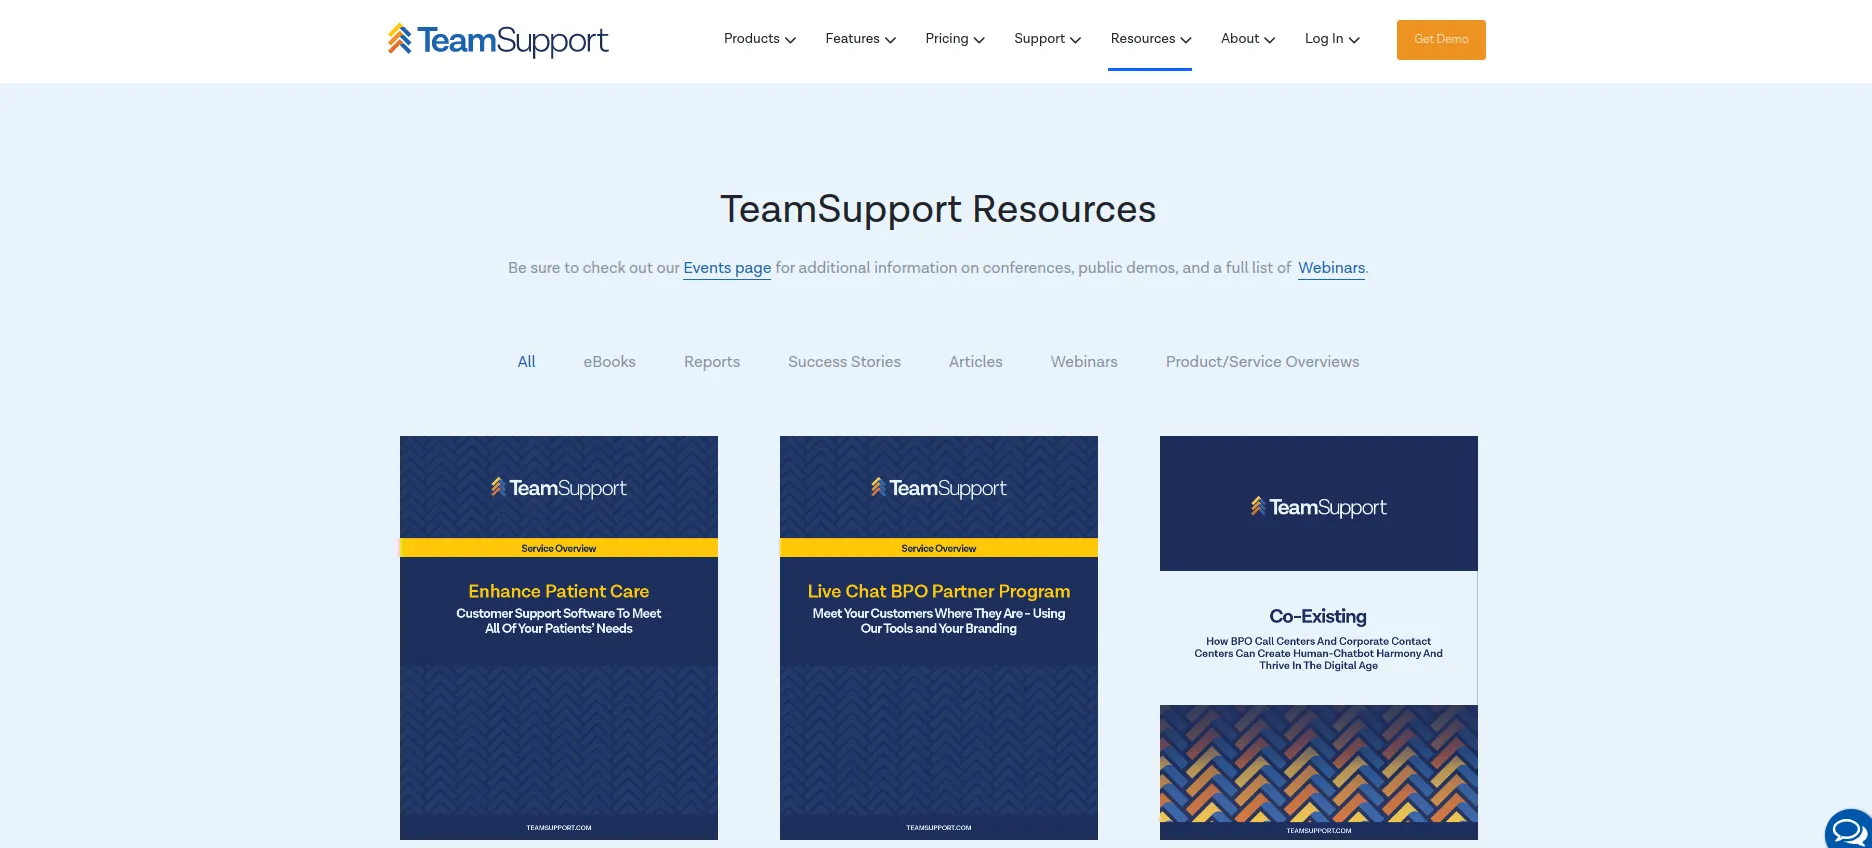Switch to the Reports filter tab
Viewport: 1872px width, 848px height.
tap(712, 362)
